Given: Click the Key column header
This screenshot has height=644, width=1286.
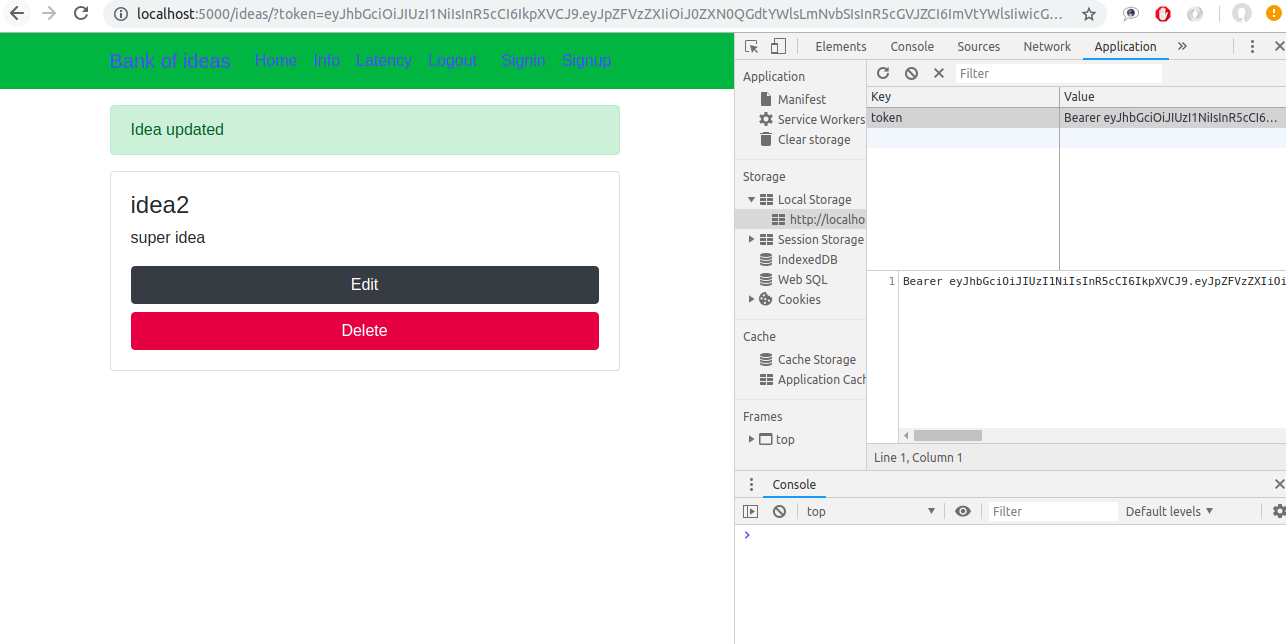Looking at the screenshot, I should [962, 97].
